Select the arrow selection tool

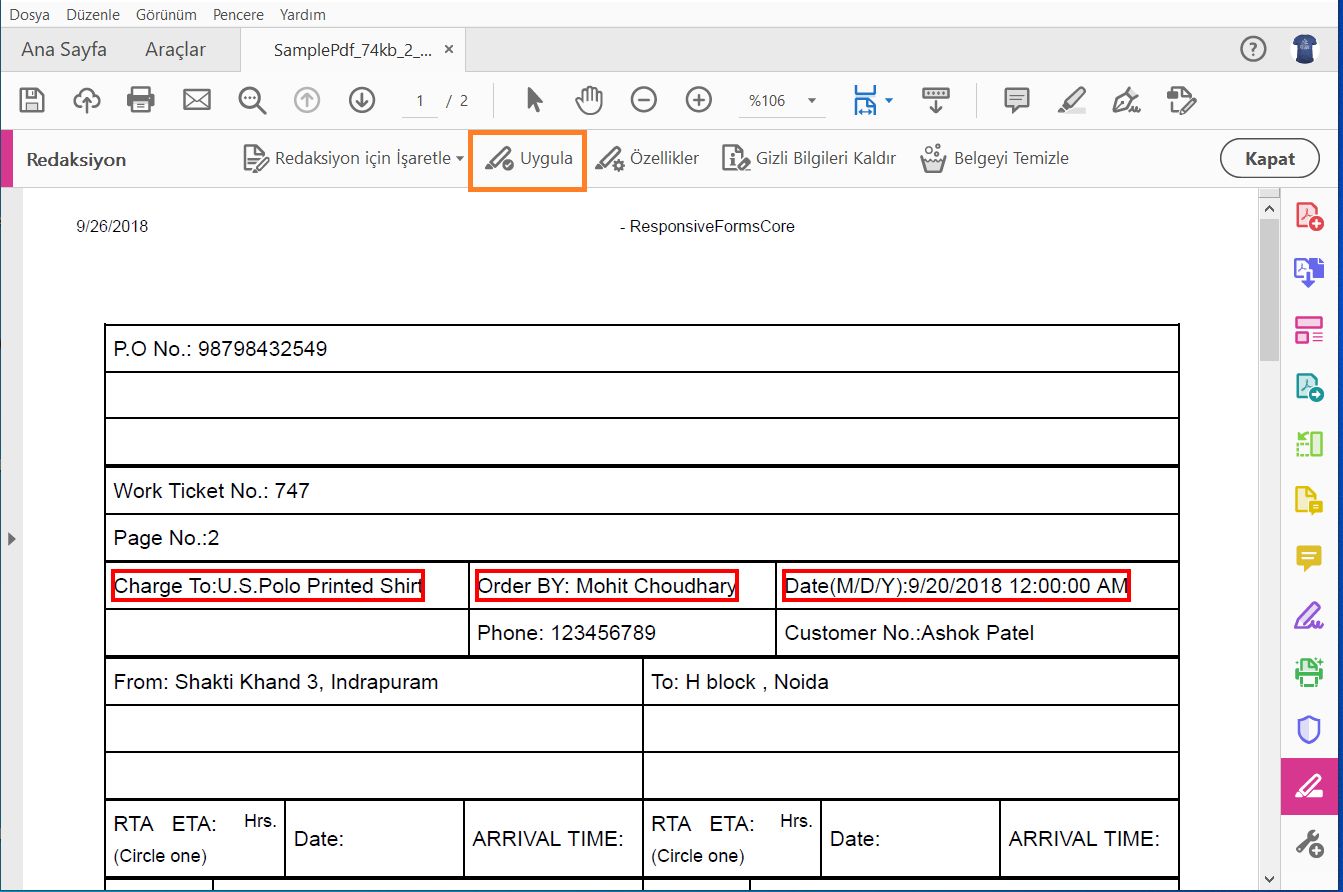[535, 100]
